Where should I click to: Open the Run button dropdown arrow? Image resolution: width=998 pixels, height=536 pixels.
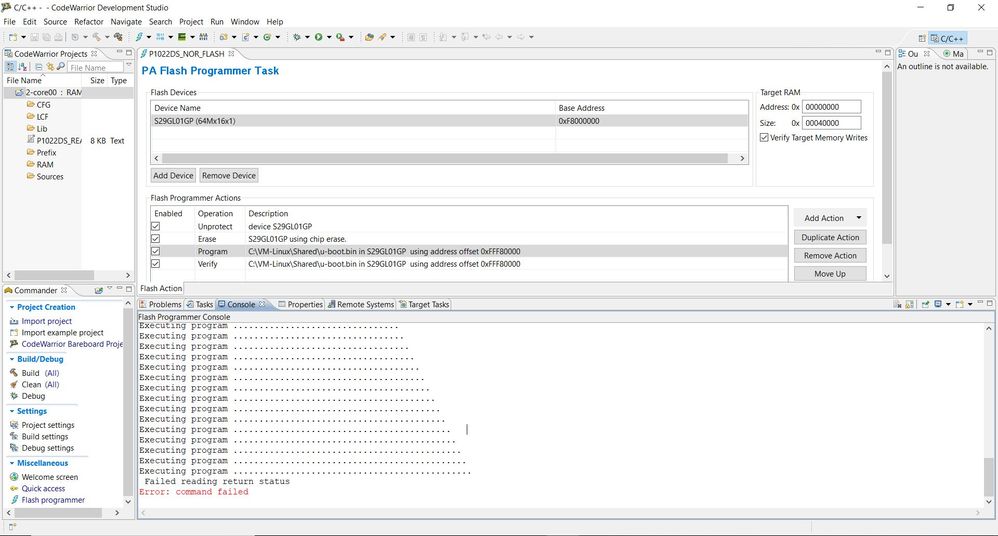[329, 37]
